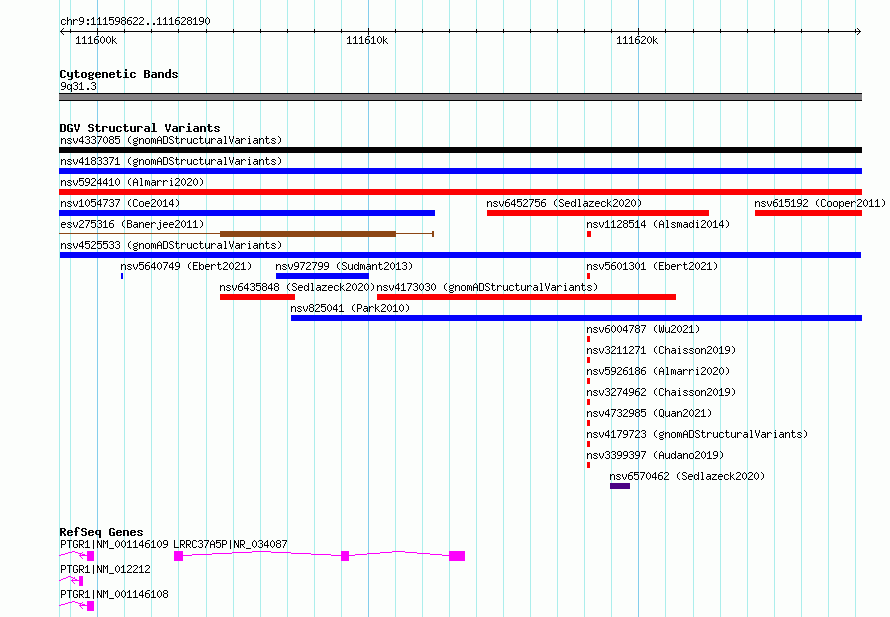Viewport: 890px width, 617px height.
Task: Click the 111620k ruler label
Action: tap(637, 40)
